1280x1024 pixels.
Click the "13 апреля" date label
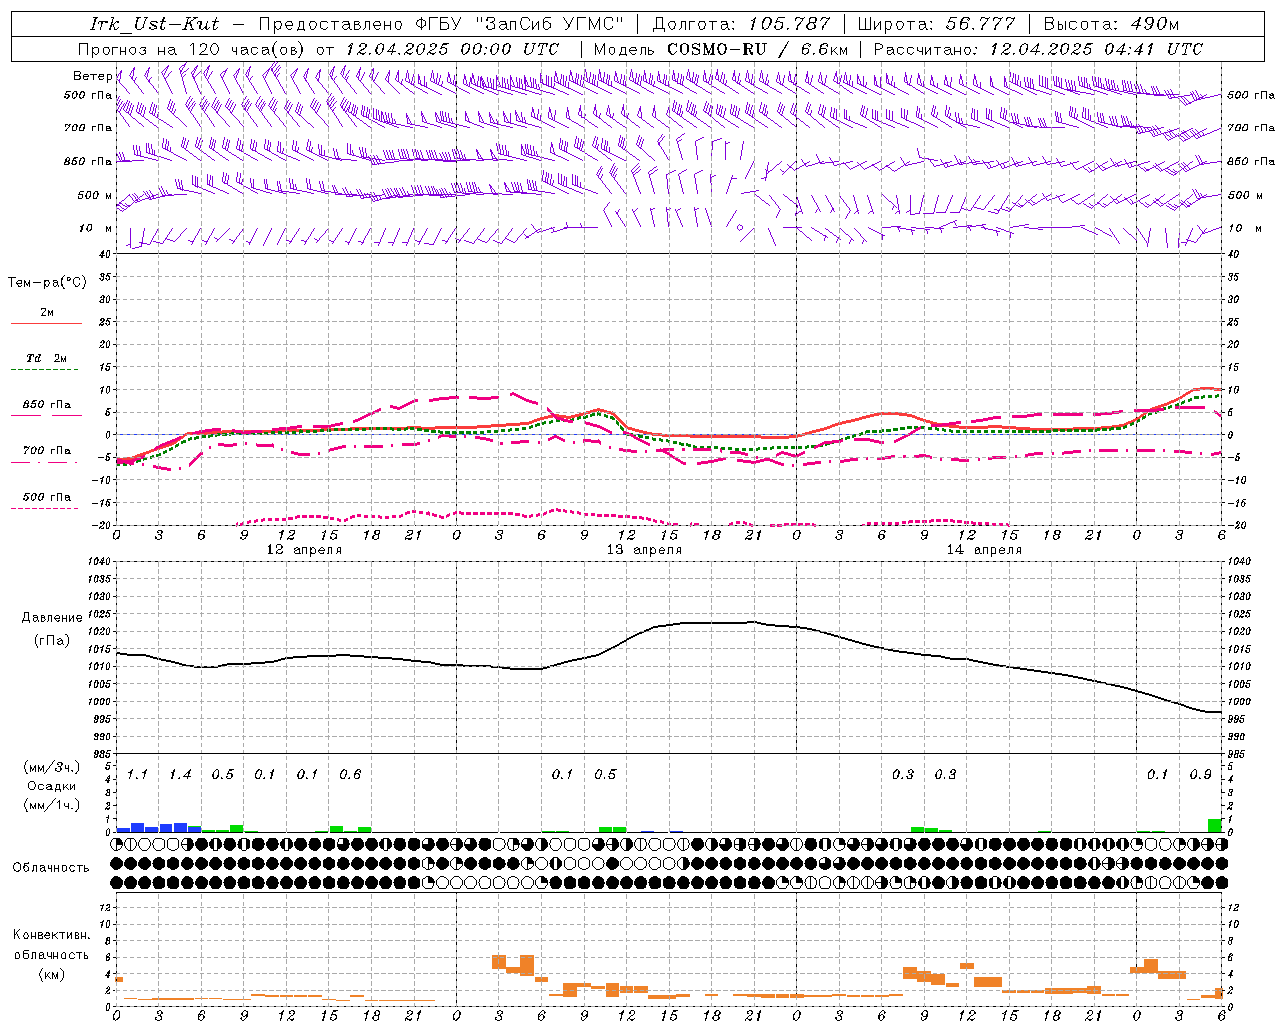tap(644, 550)
